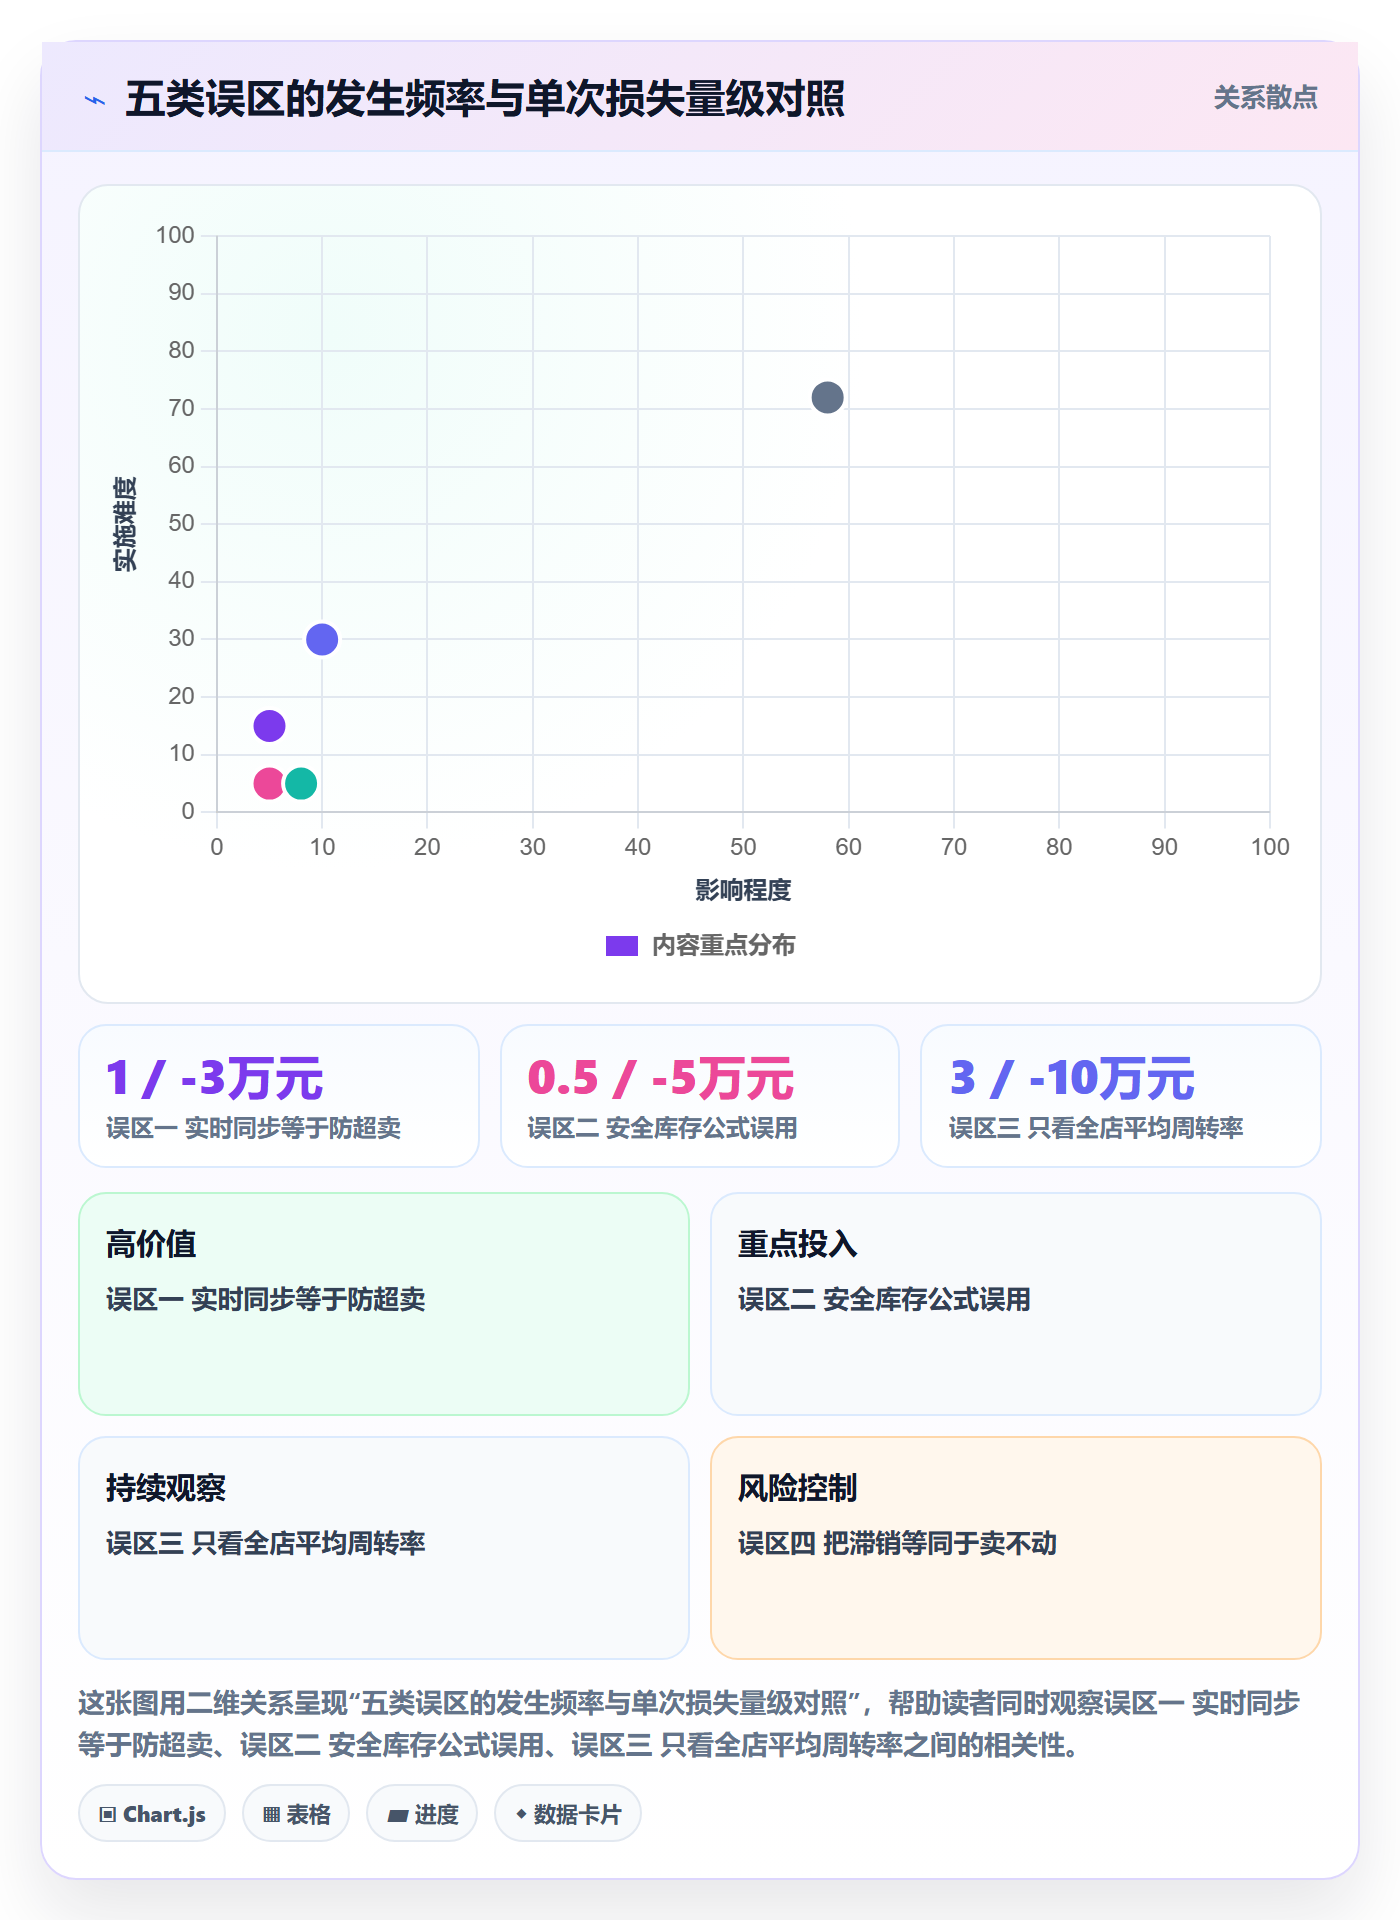
Task: Click y-axis tick label 70
Action: pyautogui.click(x=181, y=408)
